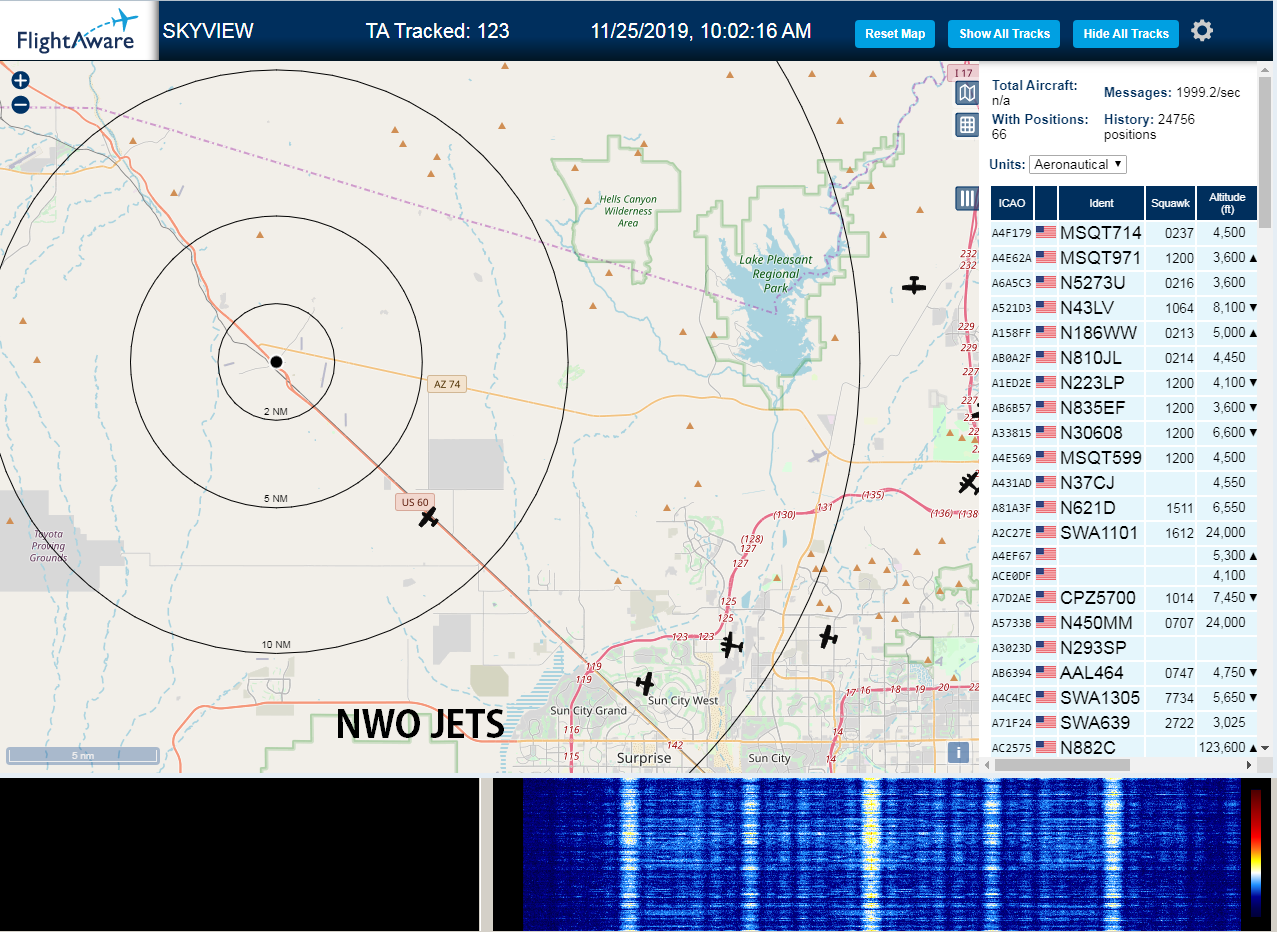Click the horizontal scrollbar under aircraft table
This screenshot has width=1277, height=933.
[1062, 765]
